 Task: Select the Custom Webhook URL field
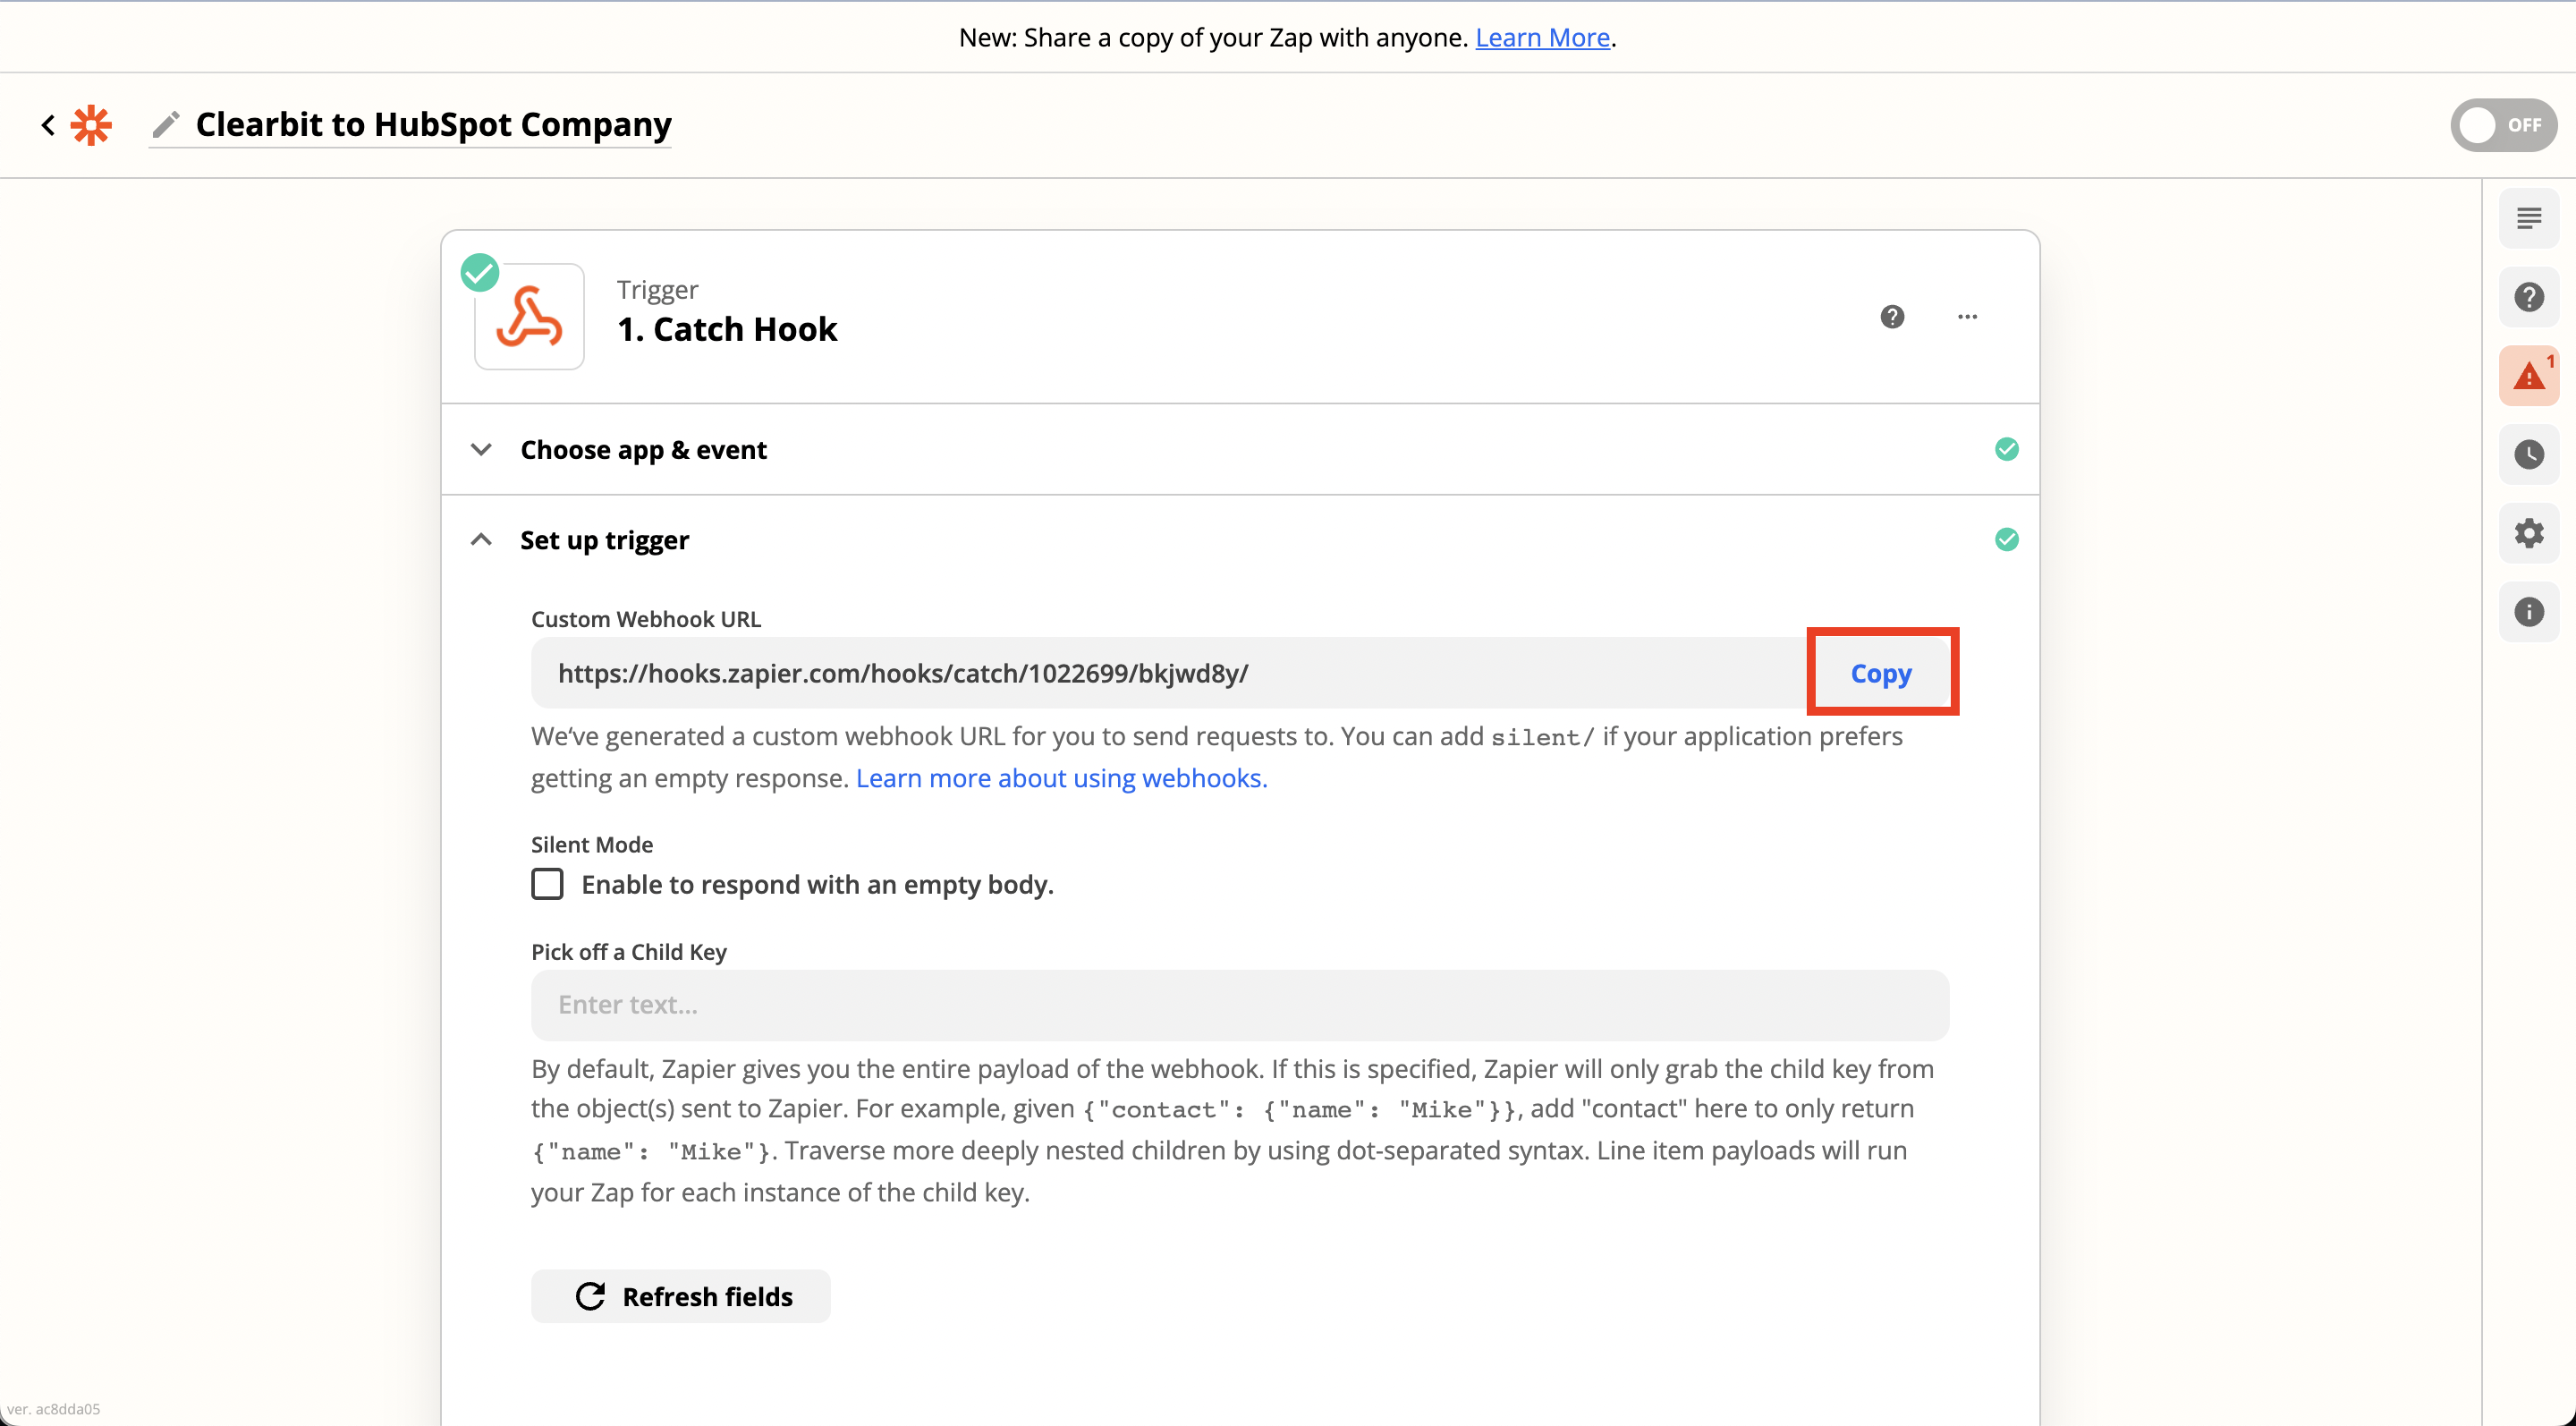point(1170,673)
